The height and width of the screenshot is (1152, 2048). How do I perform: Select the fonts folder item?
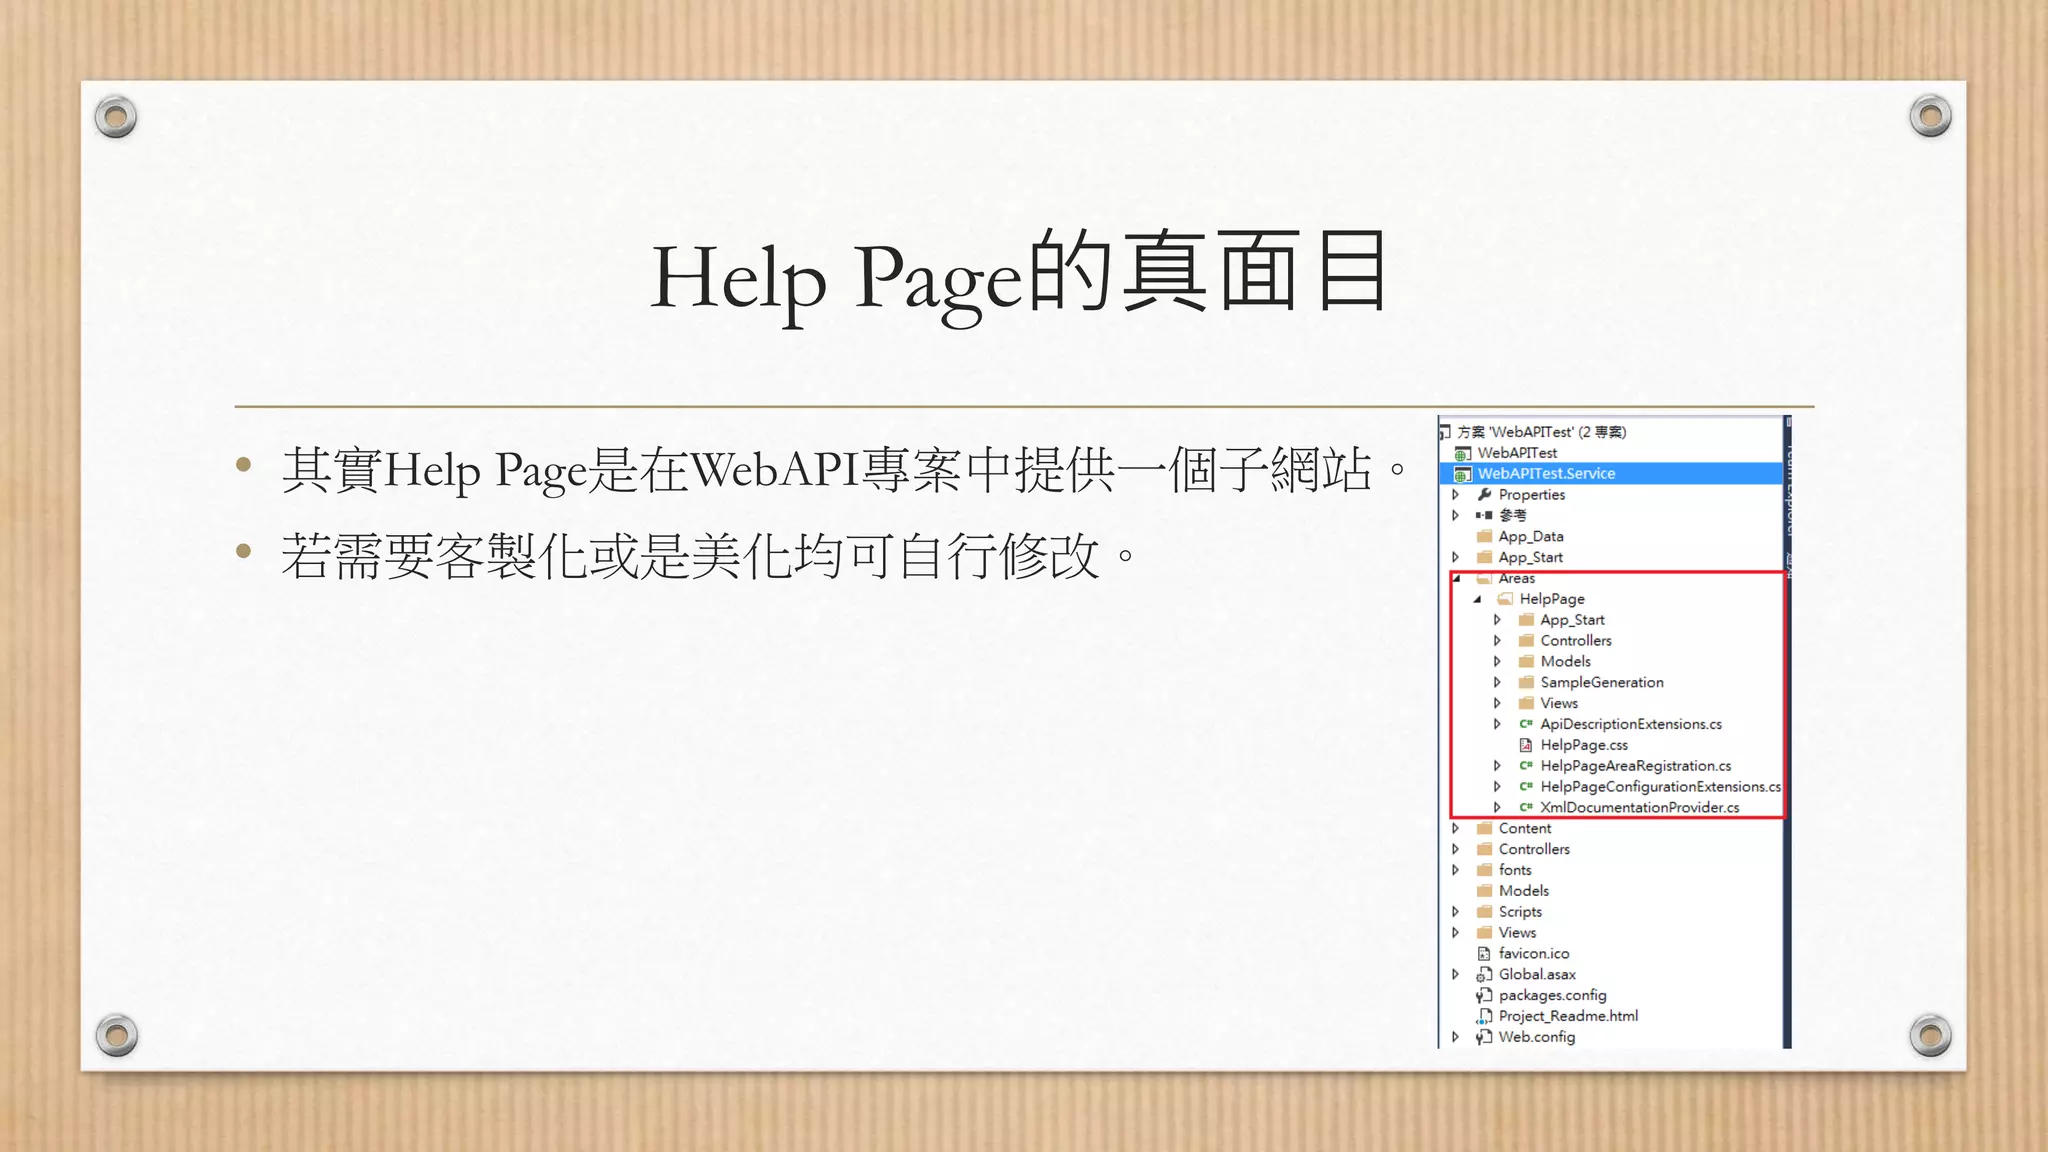[1515, 870]
